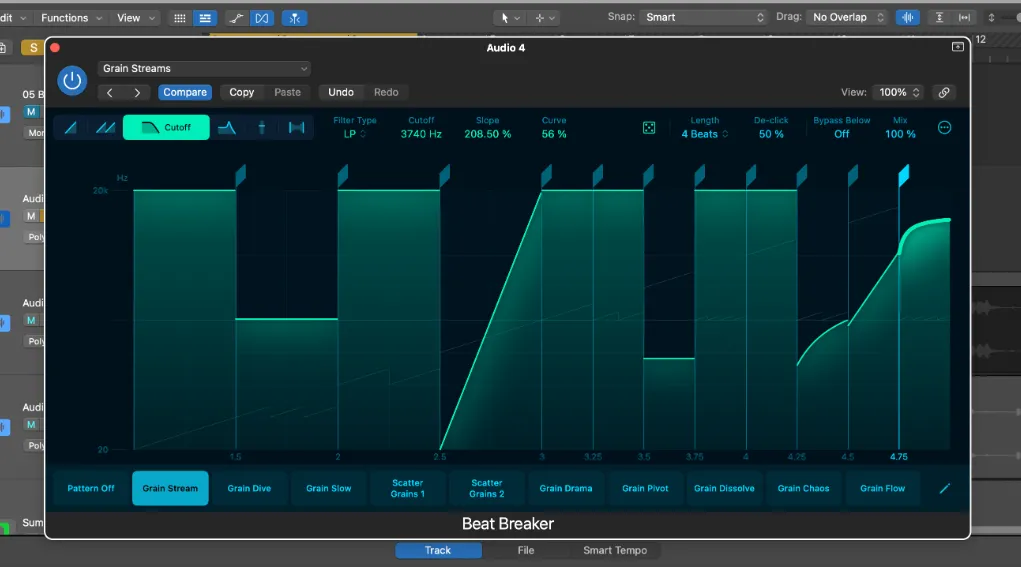Open the View 100% size dropdown
The width and height of the screenshot is (1021, 567).
point(899,92)
